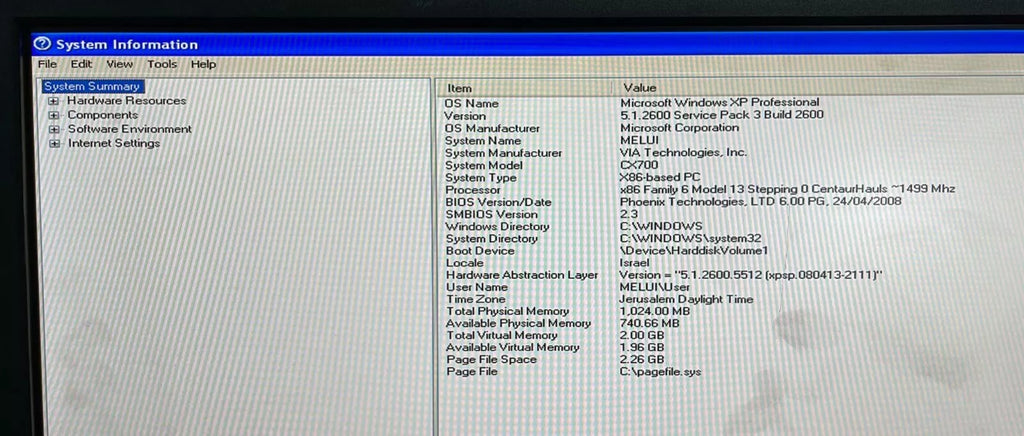Click value Jerusalem Daylight Time
The image size is (1024, 436).
(x=686, y=299)
